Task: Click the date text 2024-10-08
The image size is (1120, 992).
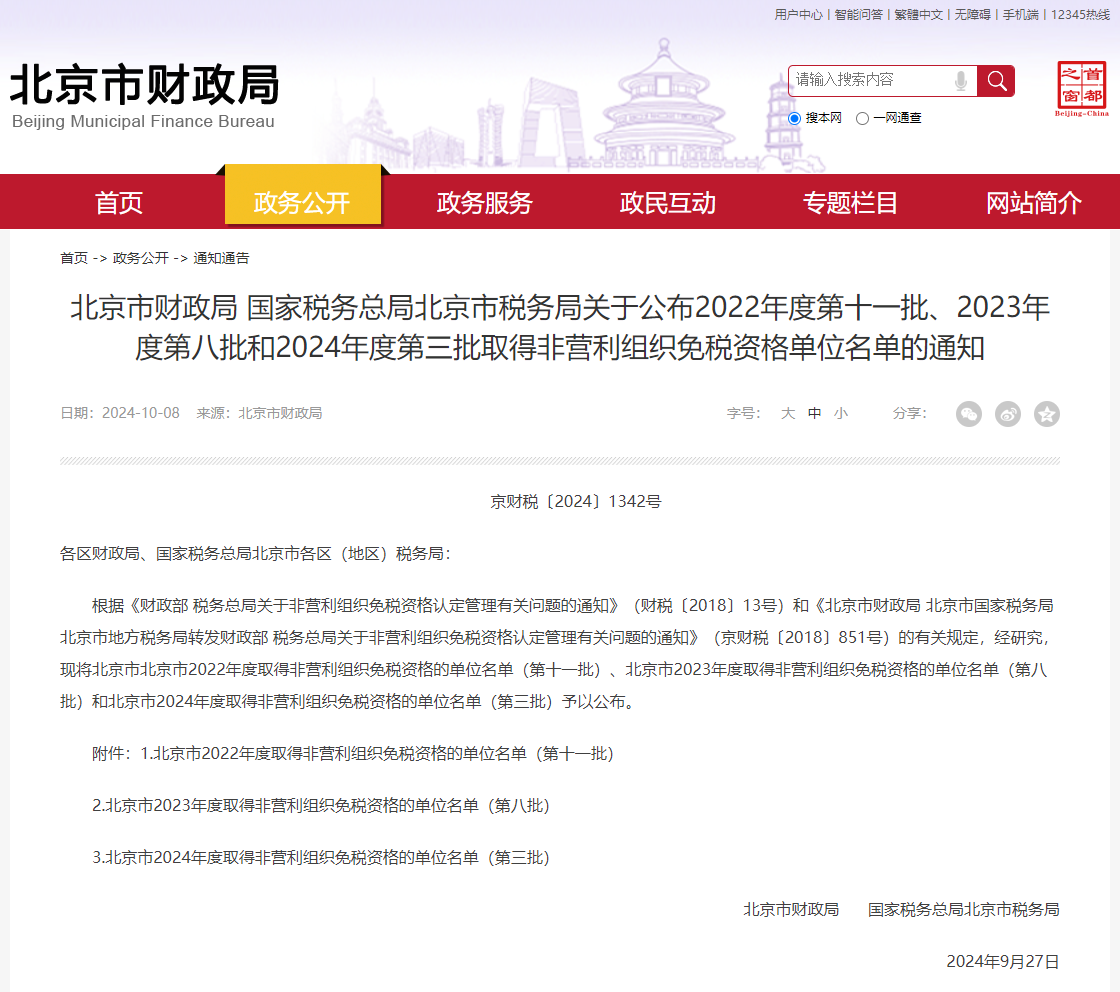Action: click(x=141, y=413)
